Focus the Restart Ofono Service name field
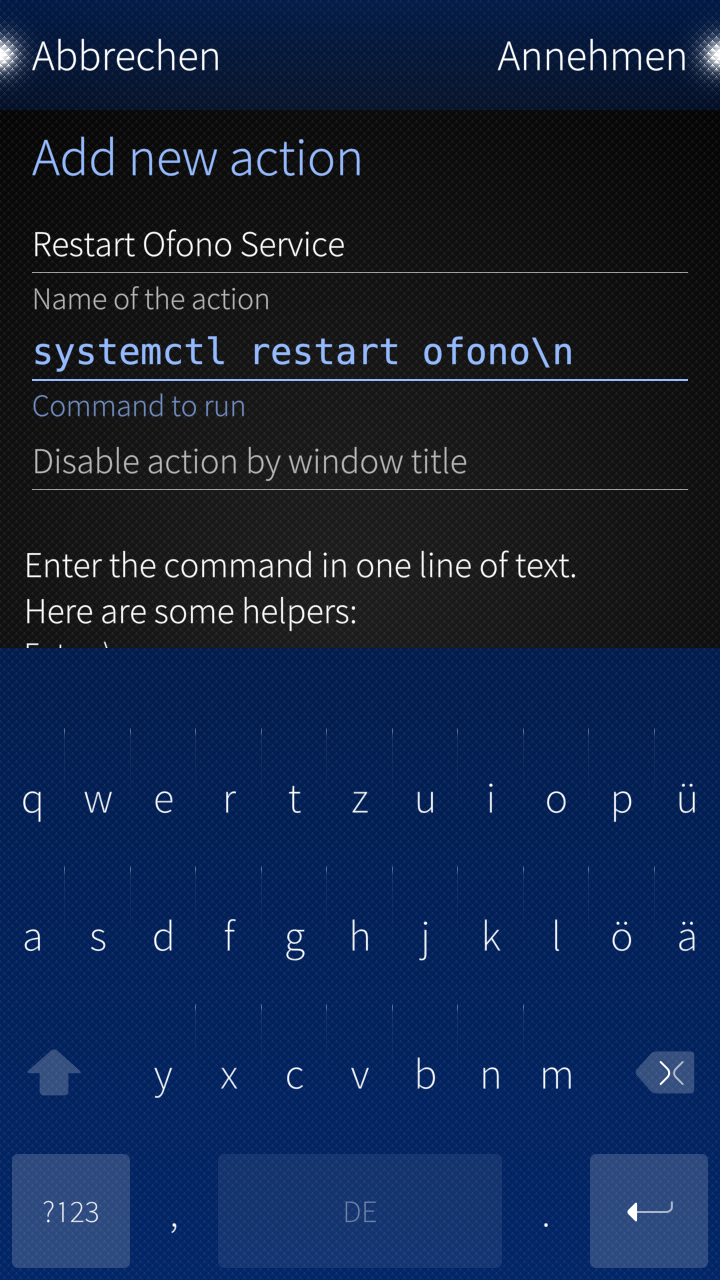 click(360, 245)
